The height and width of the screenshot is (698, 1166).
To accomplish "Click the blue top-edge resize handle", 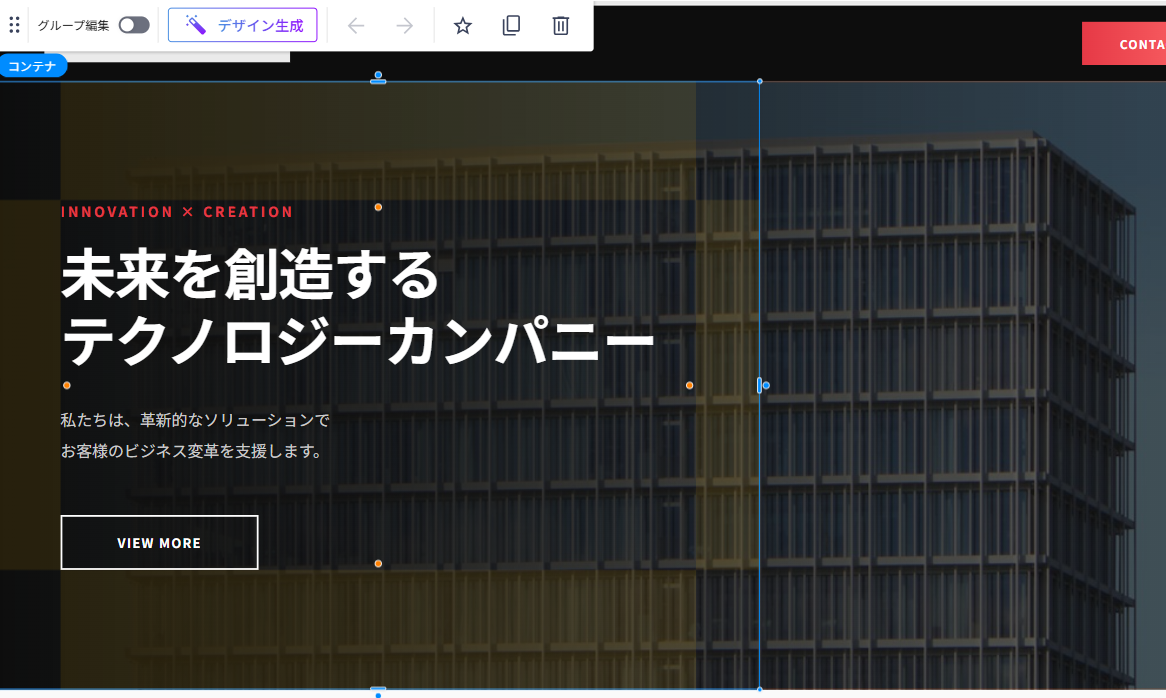I will pos(378,78).
